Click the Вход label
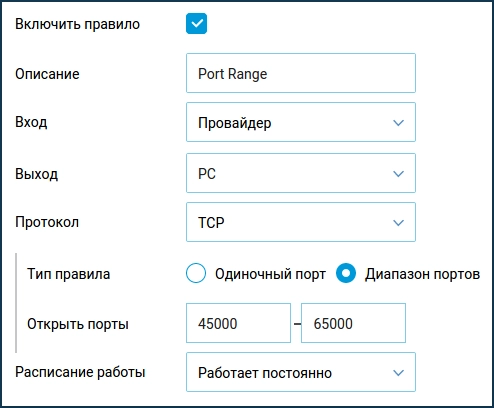Viewport: 494px width, 408px height. (31, 122)
